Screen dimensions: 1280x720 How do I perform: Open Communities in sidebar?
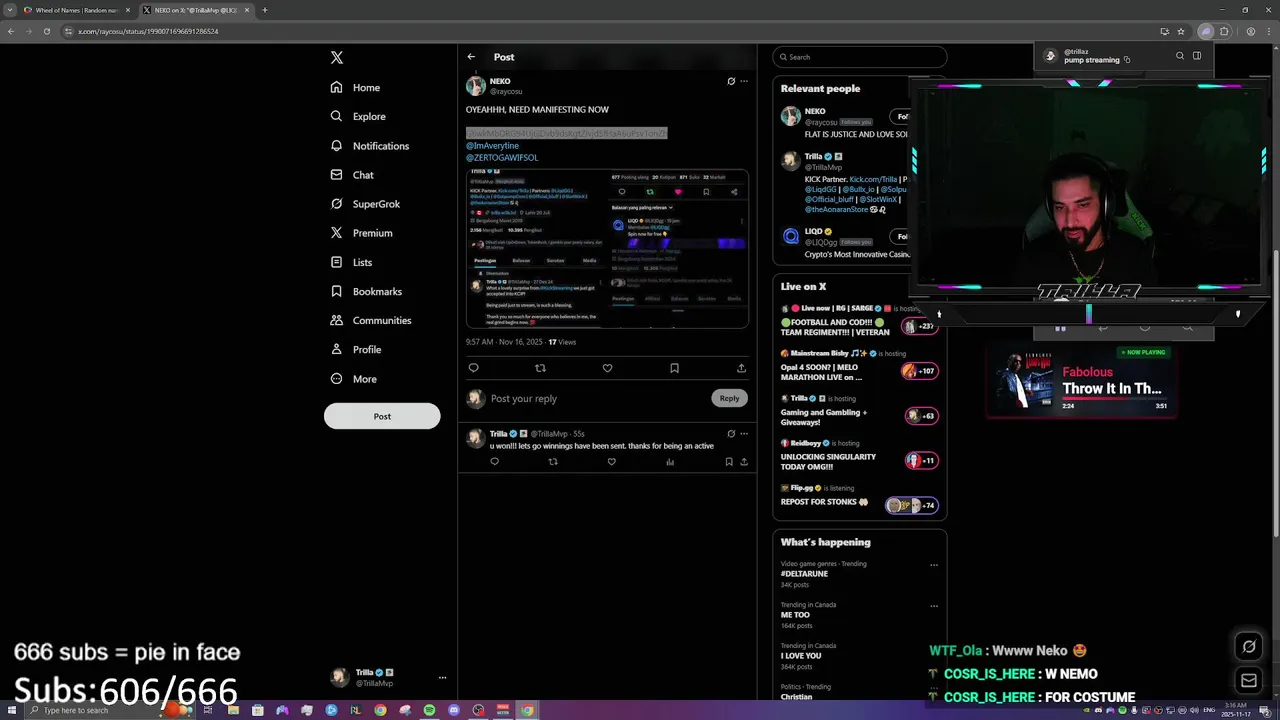coord(370,320)
